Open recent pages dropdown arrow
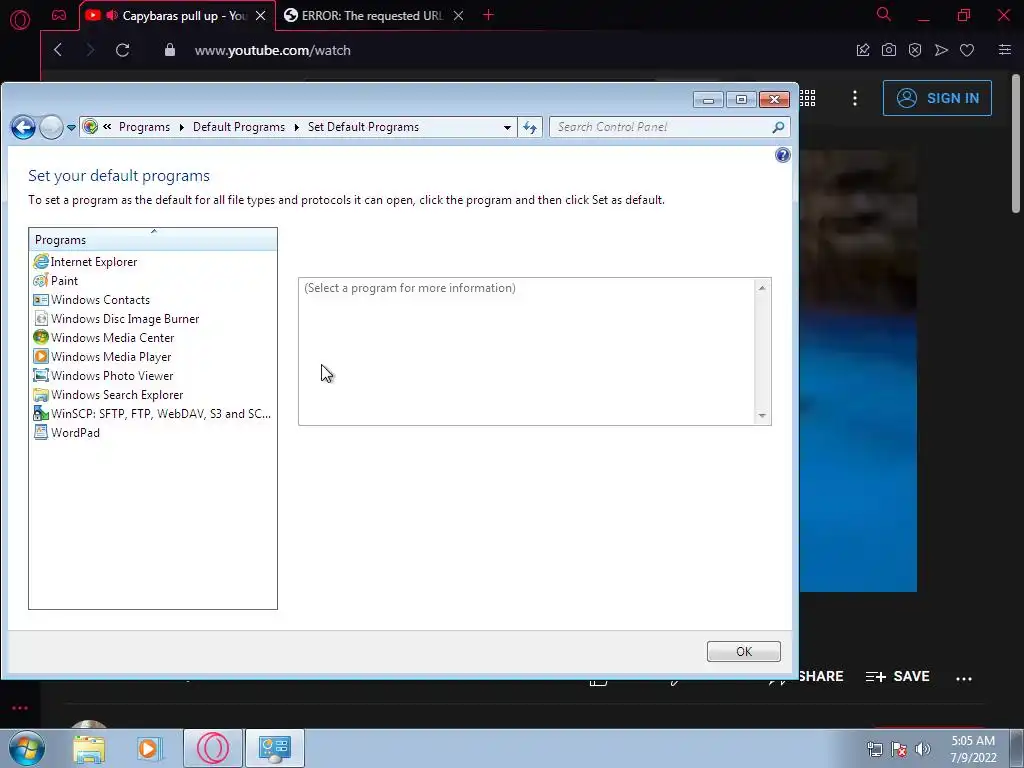The width and height of the screenshot is (1024, 768). click(71, 127)
